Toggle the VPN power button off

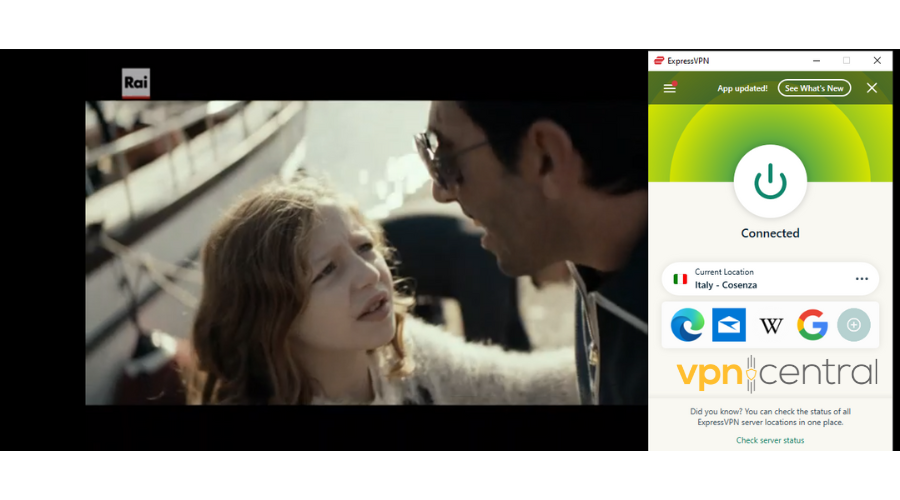(770, 182)
